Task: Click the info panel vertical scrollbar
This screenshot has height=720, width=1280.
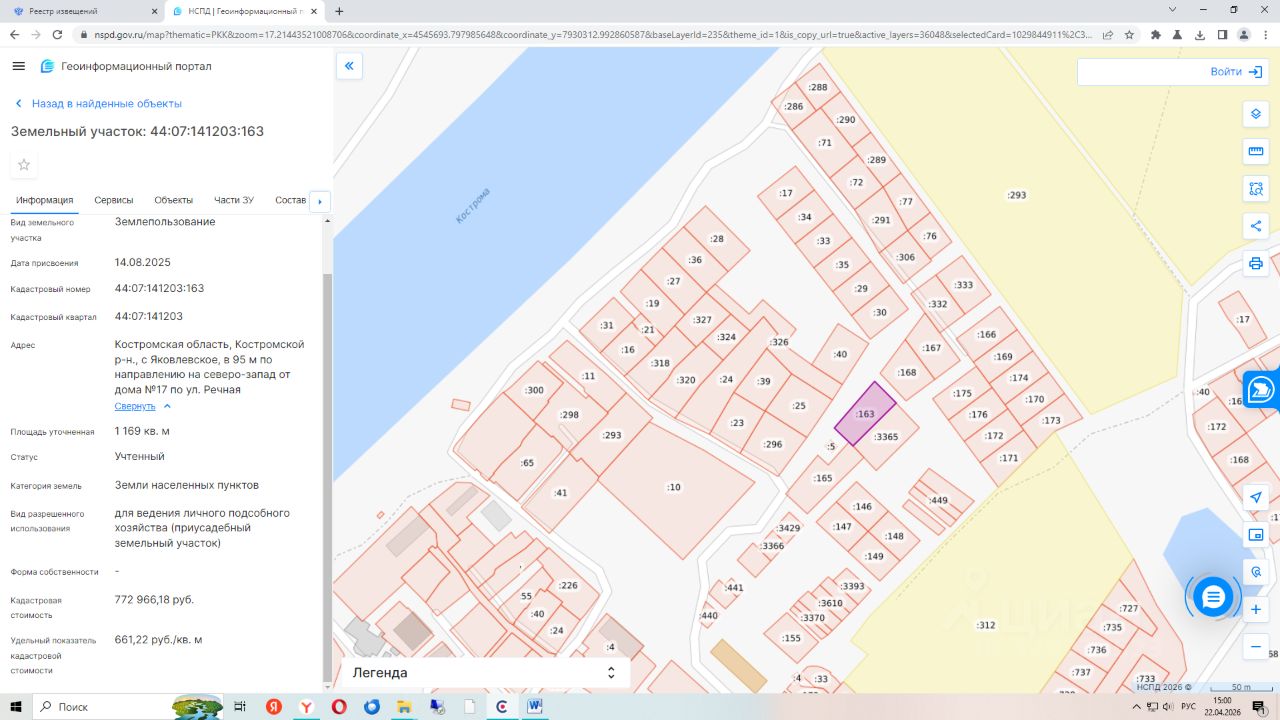Action: click(327, 477)
